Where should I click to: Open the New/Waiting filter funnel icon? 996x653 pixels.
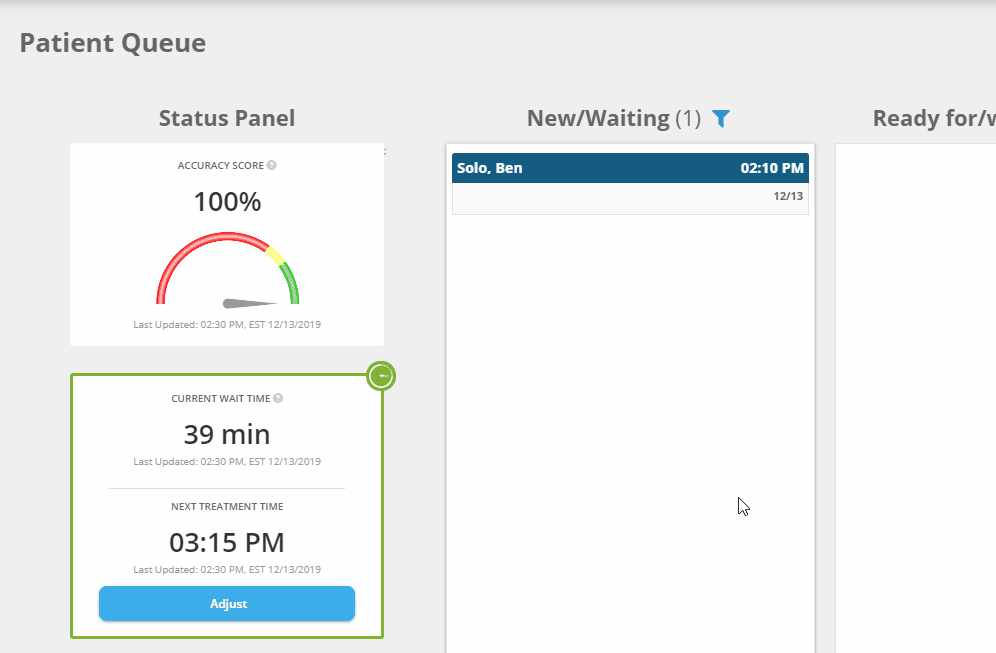[x=721, y=119]
